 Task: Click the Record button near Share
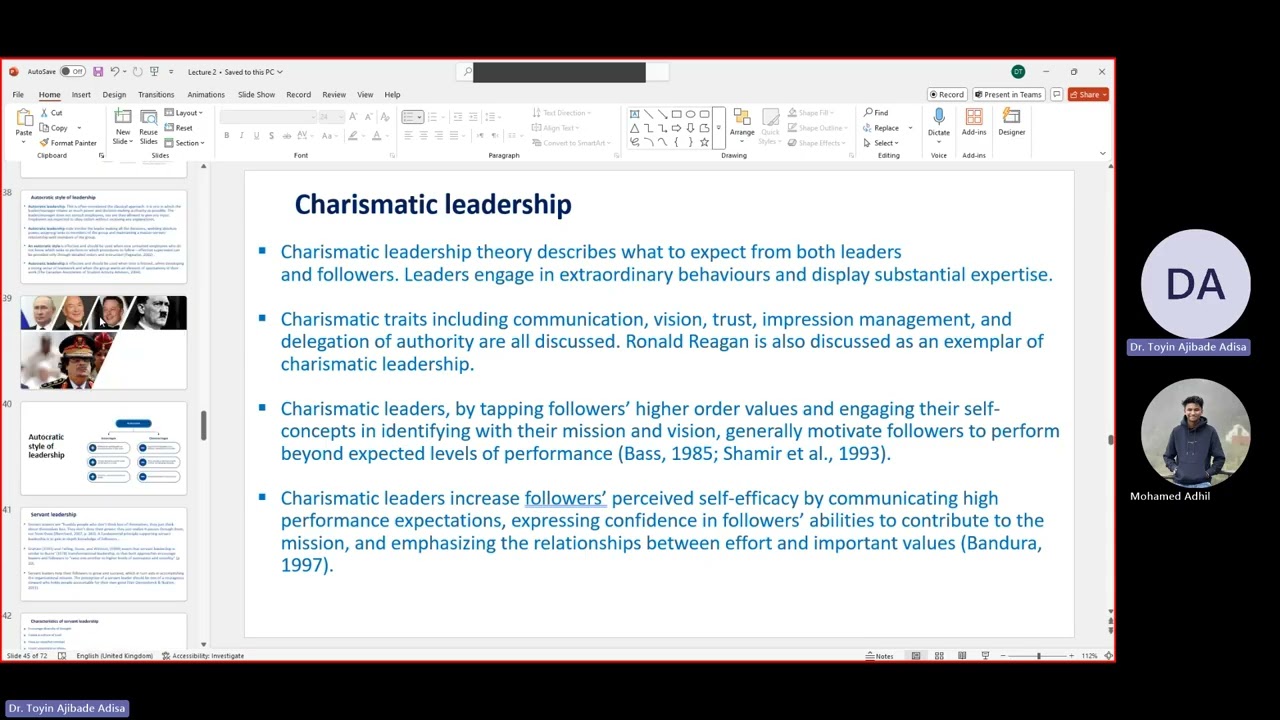pos(946,95)
